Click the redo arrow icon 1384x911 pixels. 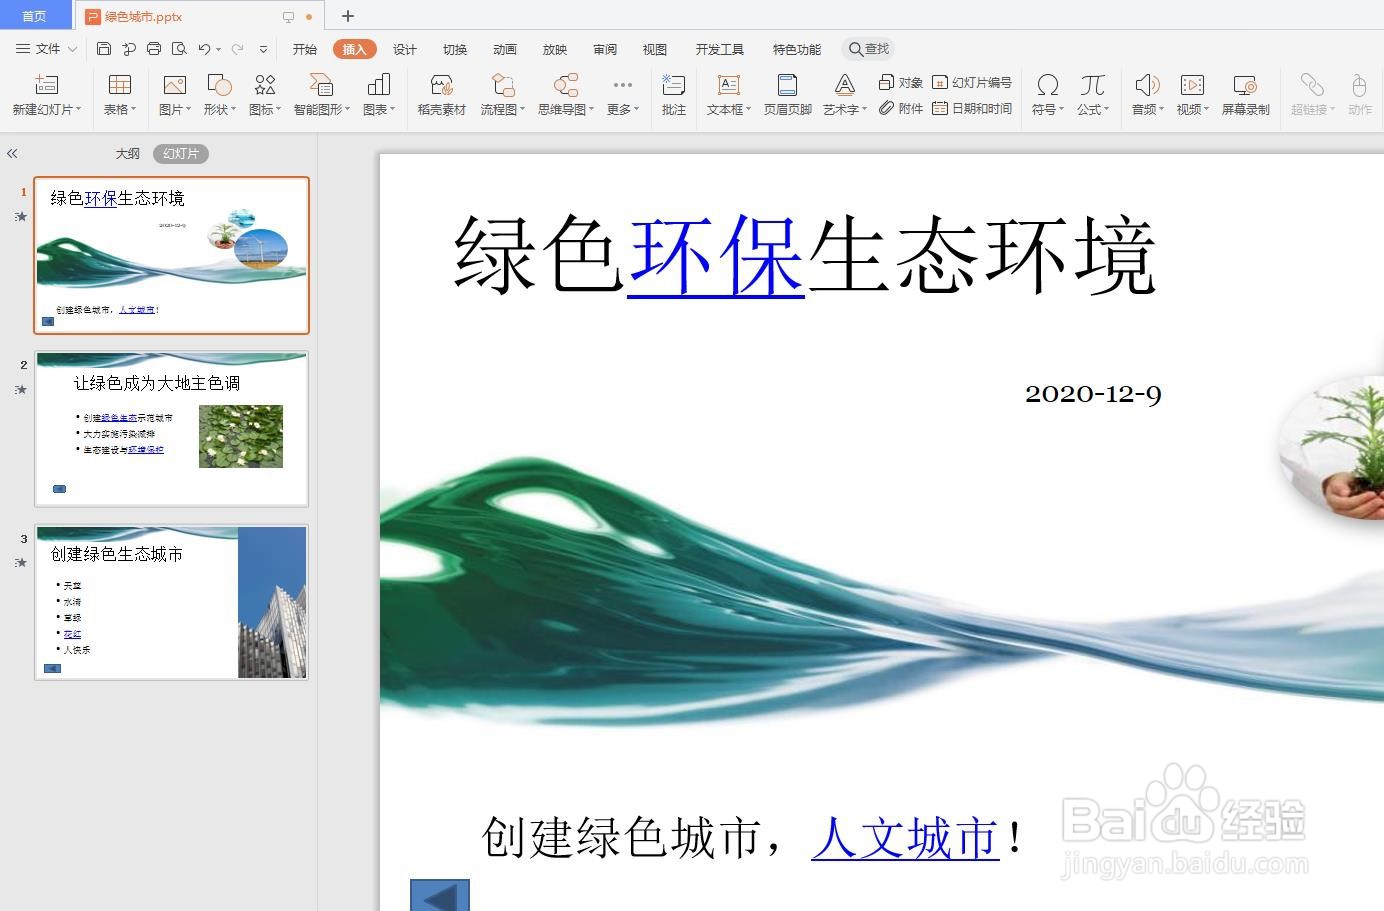[x=237, y=48]
